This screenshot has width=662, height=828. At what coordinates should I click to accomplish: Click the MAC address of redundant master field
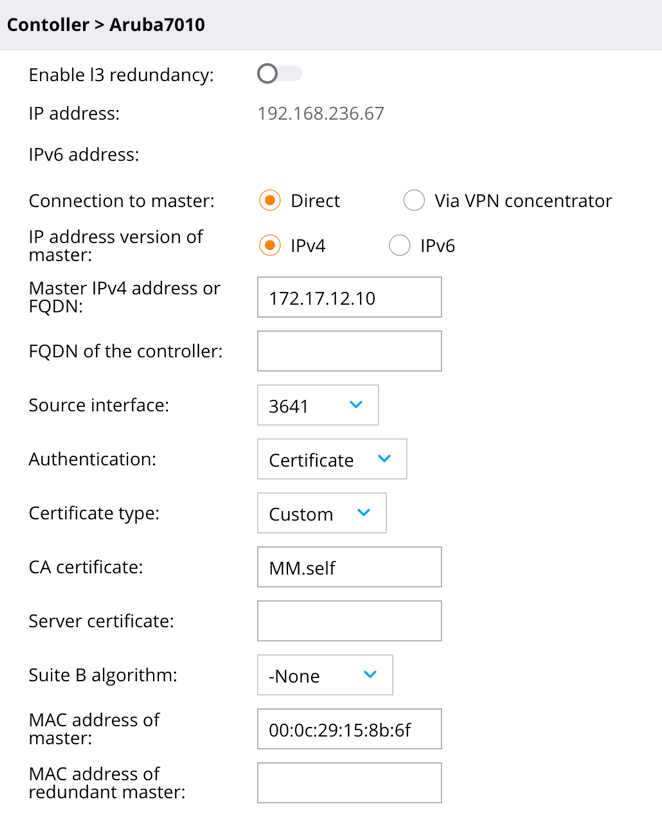pos(349,783)
